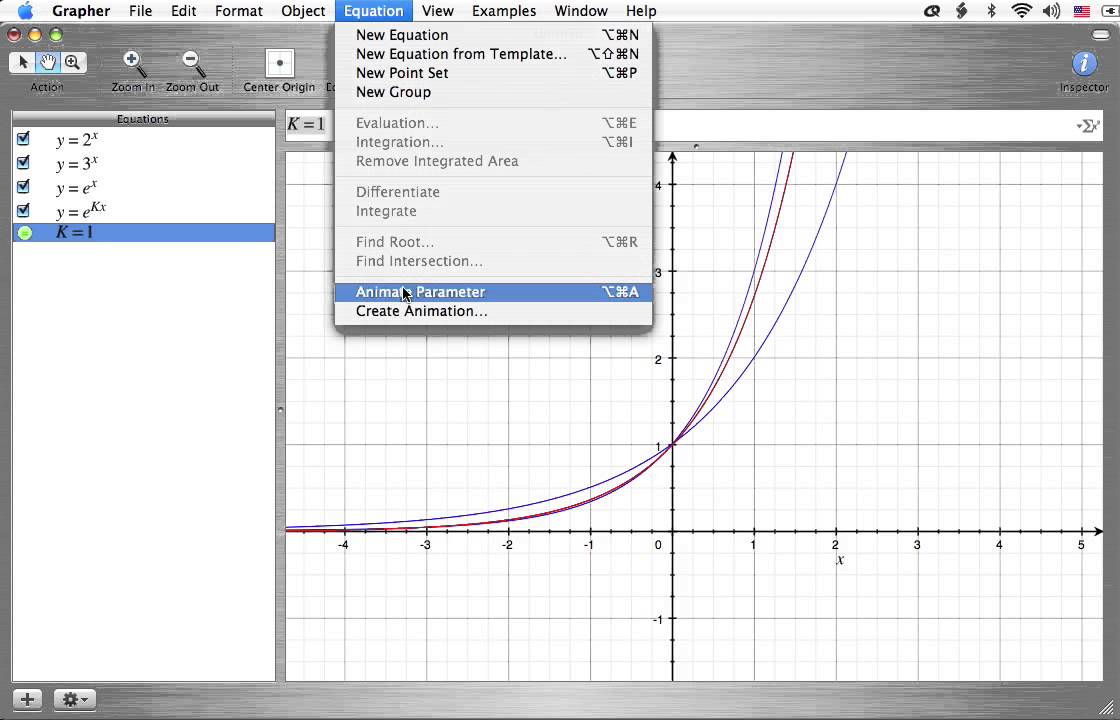
Task: Click the volume menu bar icon
Action: [x=1051, y=10]
